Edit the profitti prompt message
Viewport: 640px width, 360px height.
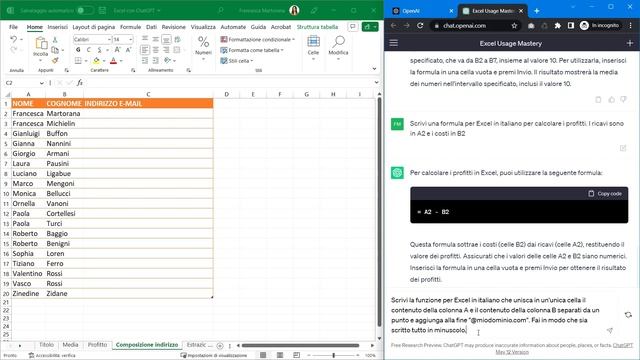coord(623,148)
